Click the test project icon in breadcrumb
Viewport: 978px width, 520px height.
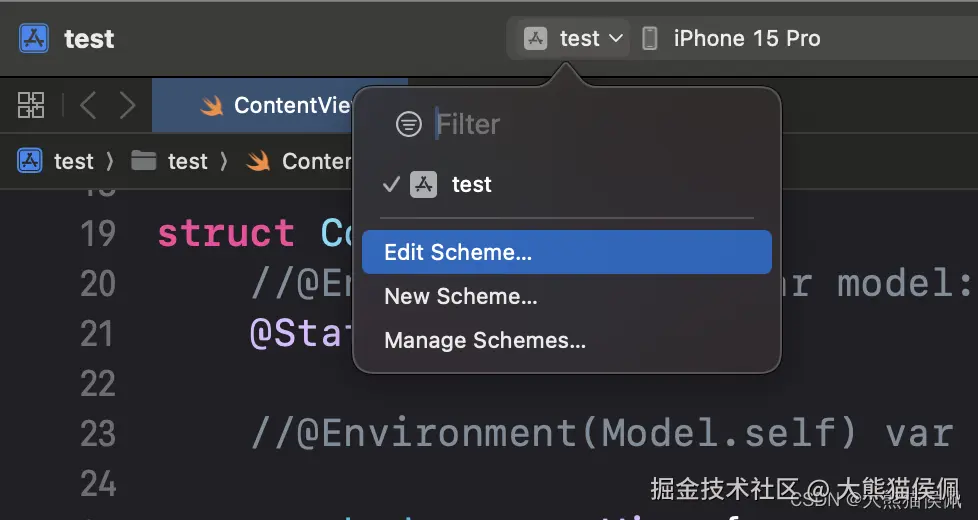(30, 161)
